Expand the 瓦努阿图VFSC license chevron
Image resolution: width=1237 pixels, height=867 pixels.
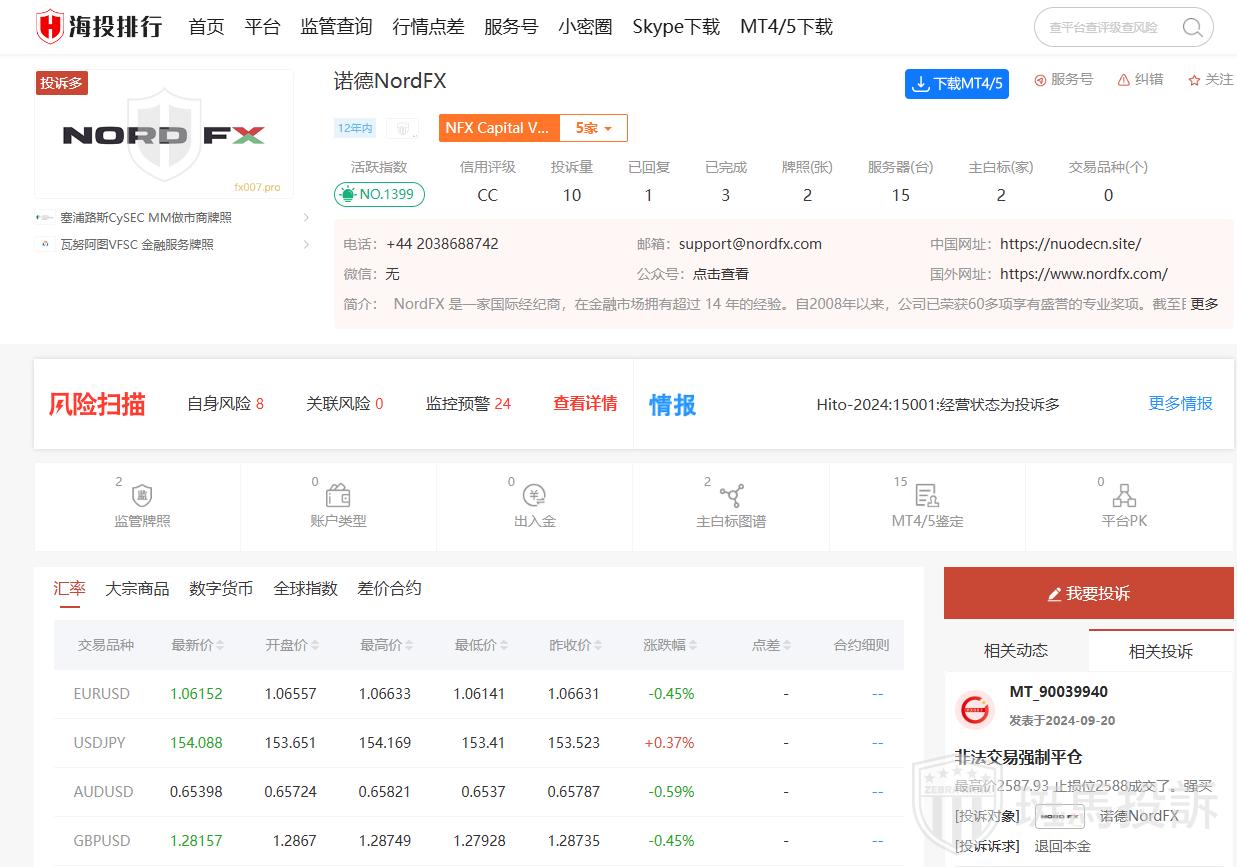306,244
